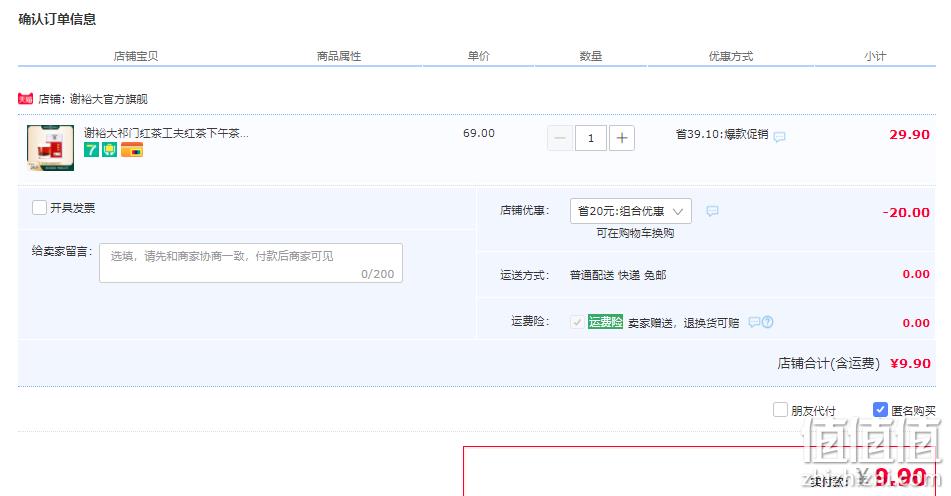Viewport: 951px width, 496px height.
Task: Click the unit price 69.00
Action: (x=479, y=133)
